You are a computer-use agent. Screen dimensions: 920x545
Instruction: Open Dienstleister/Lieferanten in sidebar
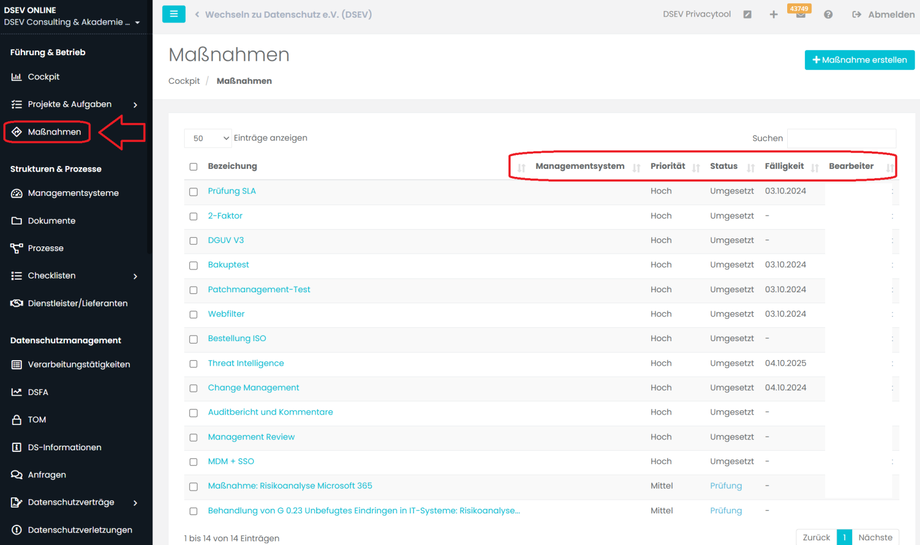click(x=77, y=303)
